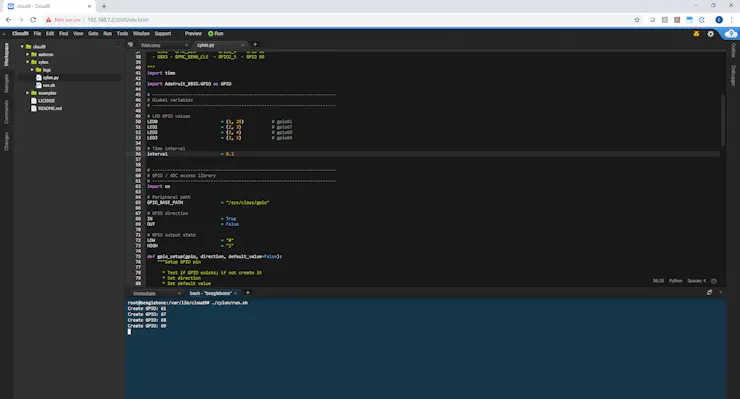The height and width of the screenshot is (399, 740).
Task: Open the Edit menu
Action: 50,34
